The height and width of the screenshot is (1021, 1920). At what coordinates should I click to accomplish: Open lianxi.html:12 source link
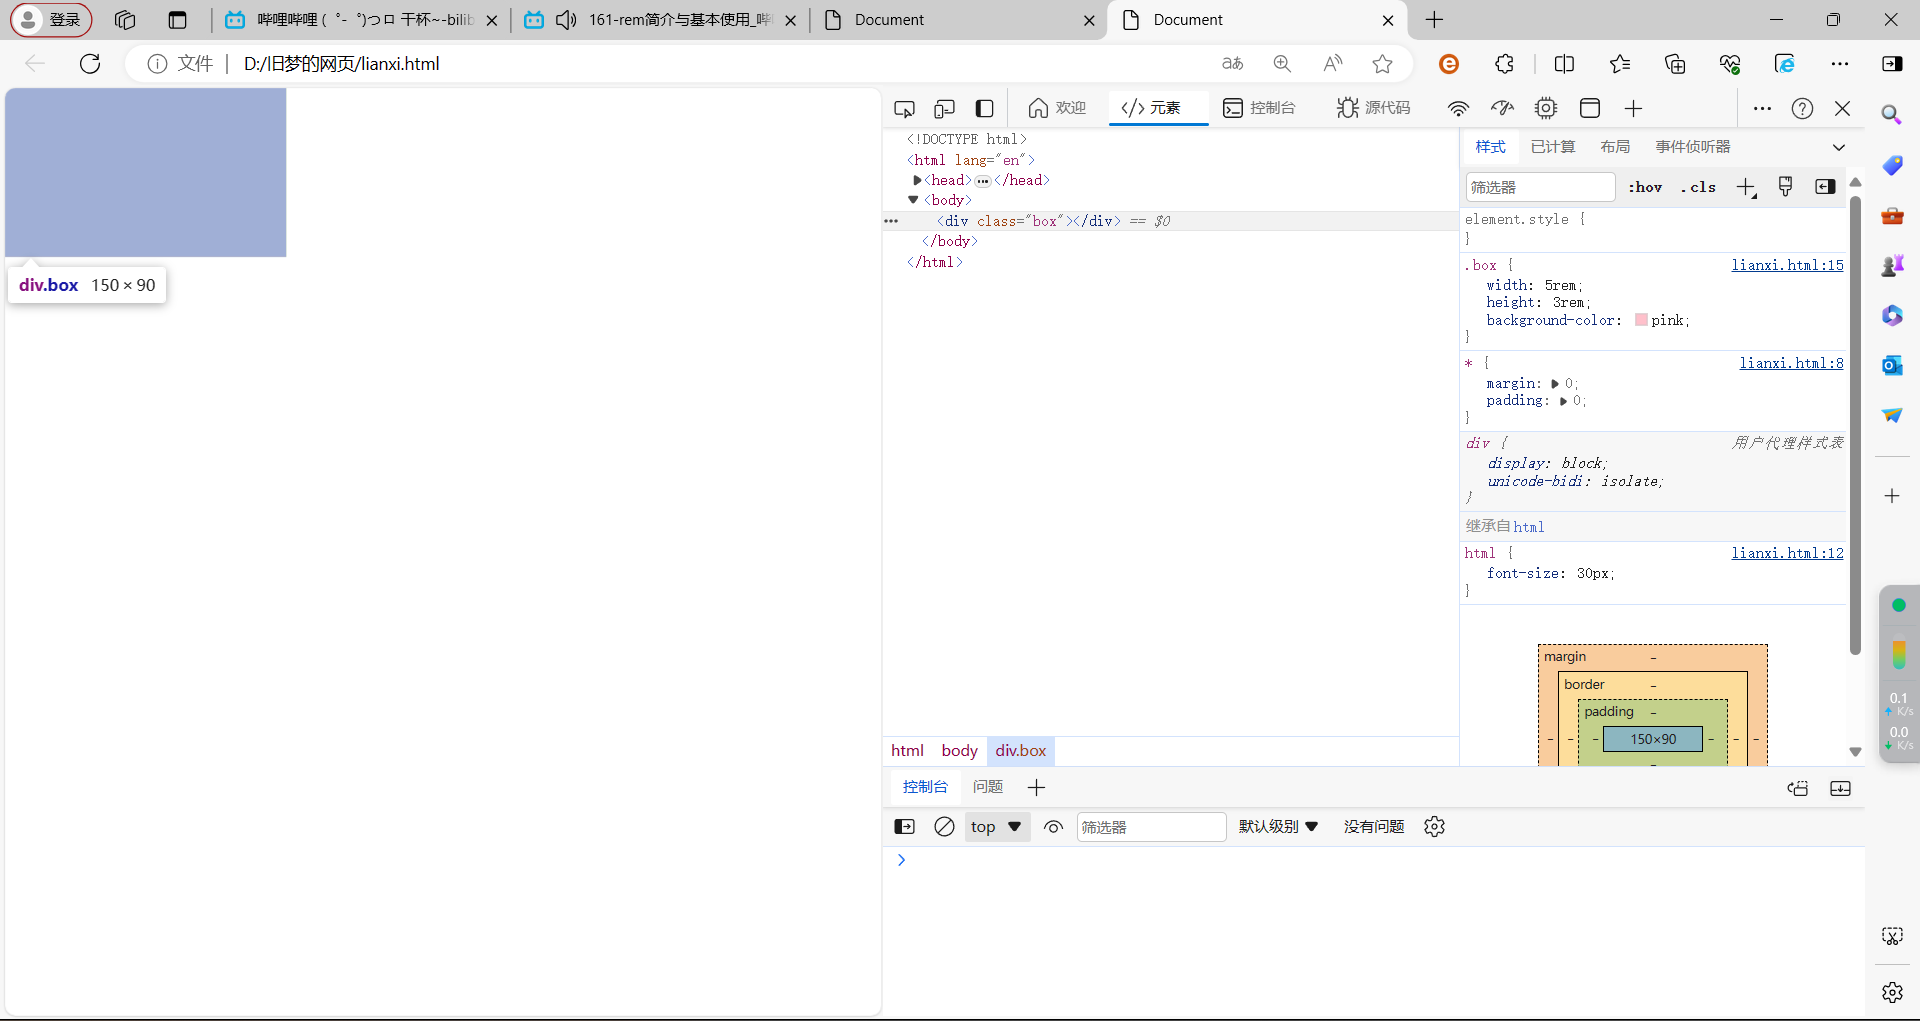(1788, 553)
